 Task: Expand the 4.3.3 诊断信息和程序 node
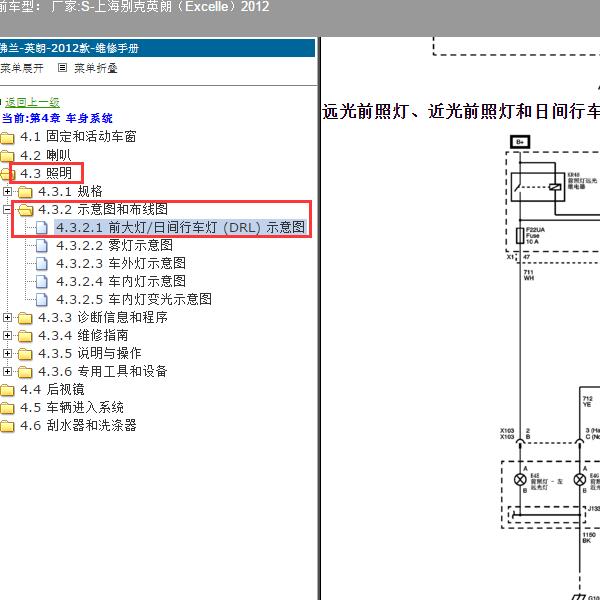coord(7,317)
